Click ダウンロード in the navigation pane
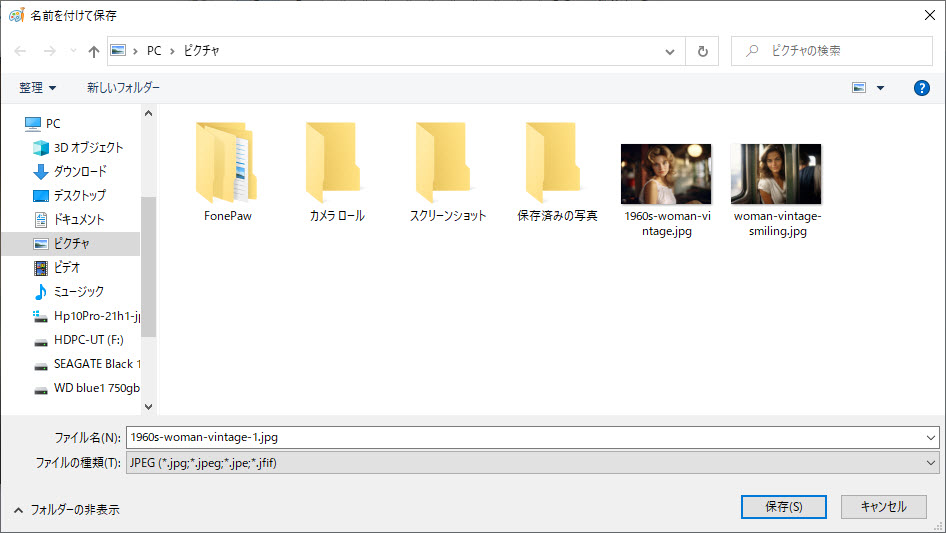Viewport: 946px width, 533px height. coord(80,171)
